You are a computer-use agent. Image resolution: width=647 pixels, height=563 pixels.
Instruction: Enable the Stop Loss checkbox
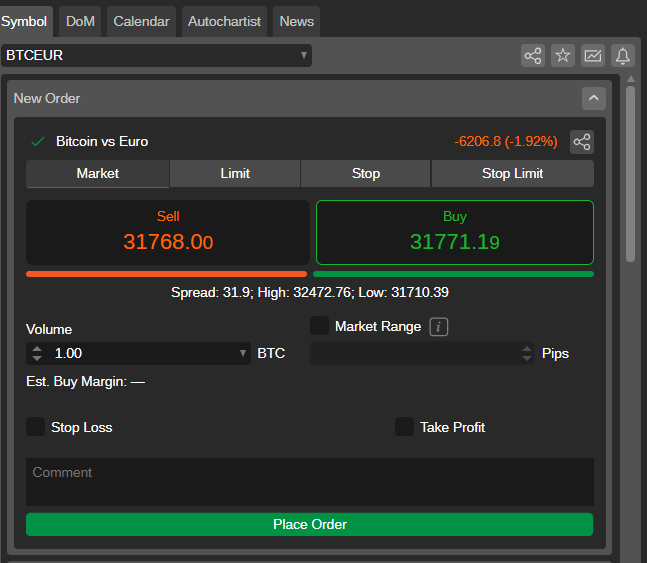point(36,427)
